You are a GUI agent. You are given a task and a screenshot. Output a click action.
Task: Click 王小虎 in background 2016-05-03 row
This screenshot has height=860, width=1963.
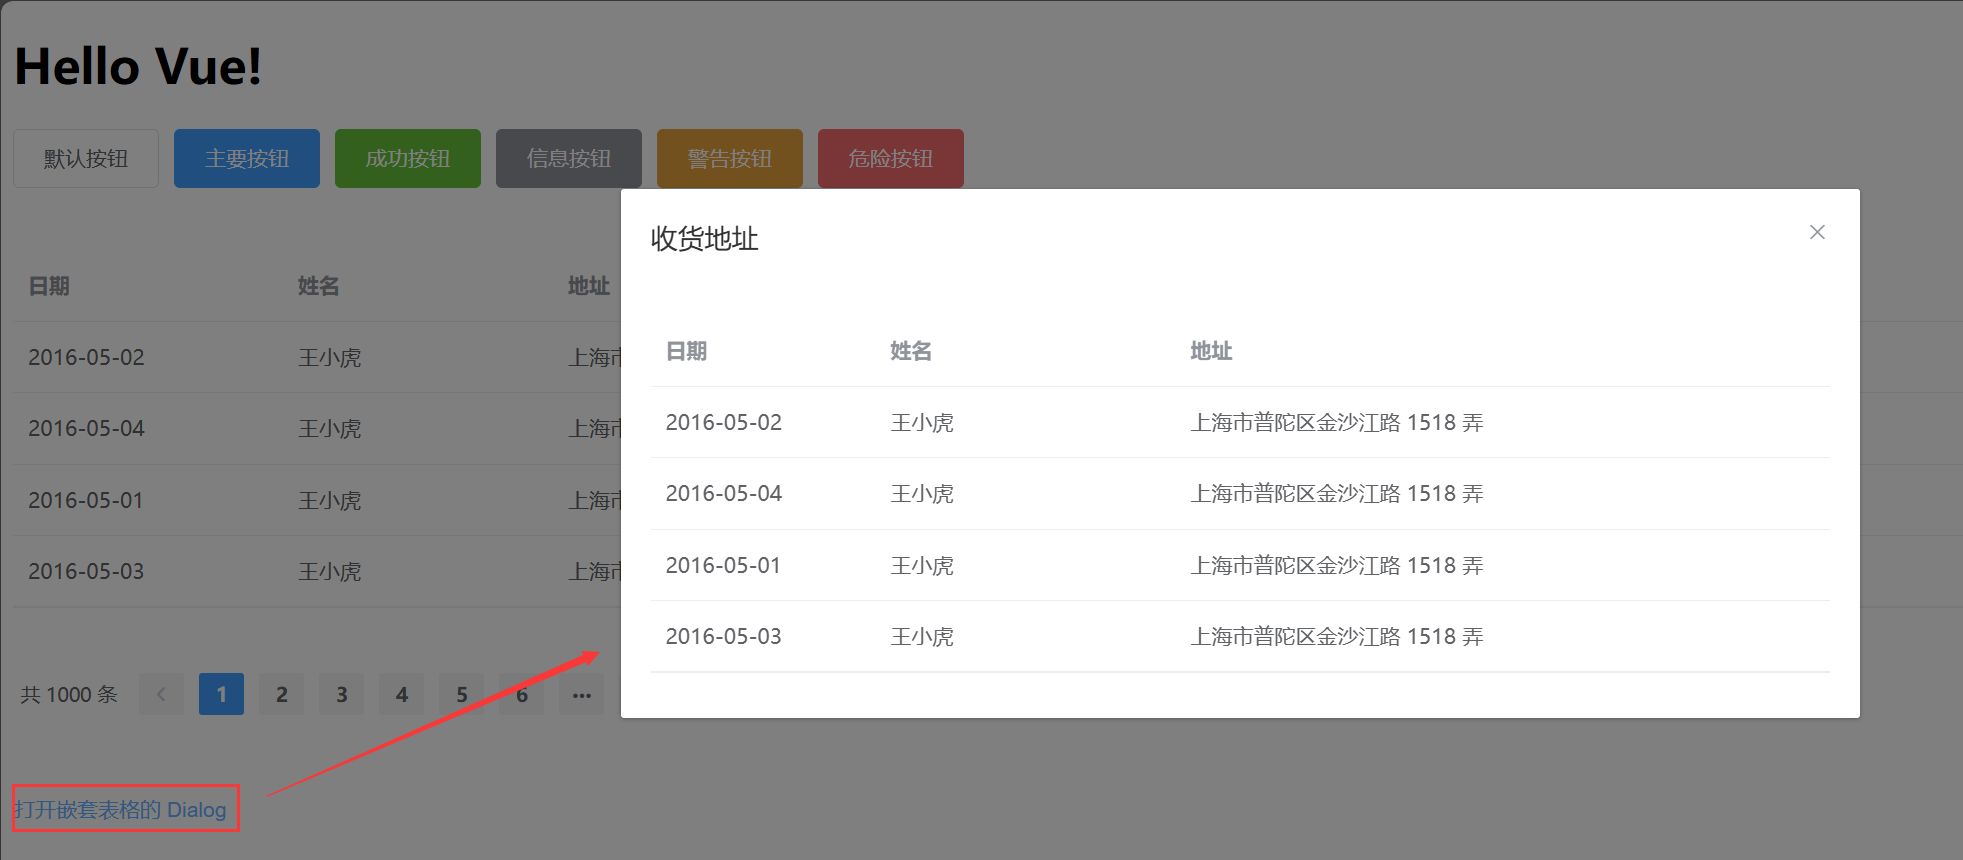pyautogui.click(x=329, y=571)
